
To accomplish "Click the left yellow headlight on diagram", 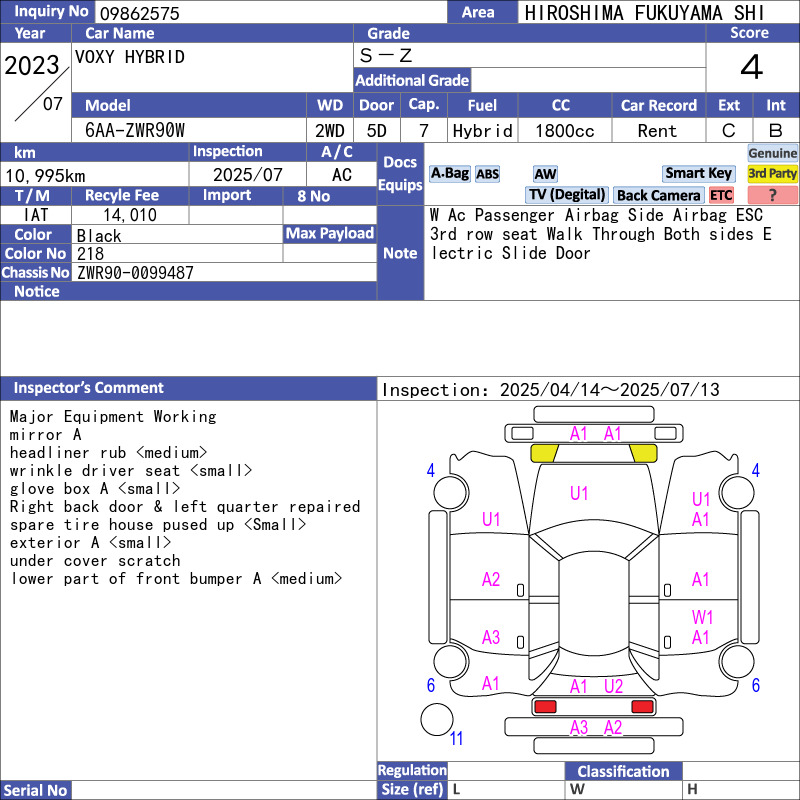I will click(543, 453).
